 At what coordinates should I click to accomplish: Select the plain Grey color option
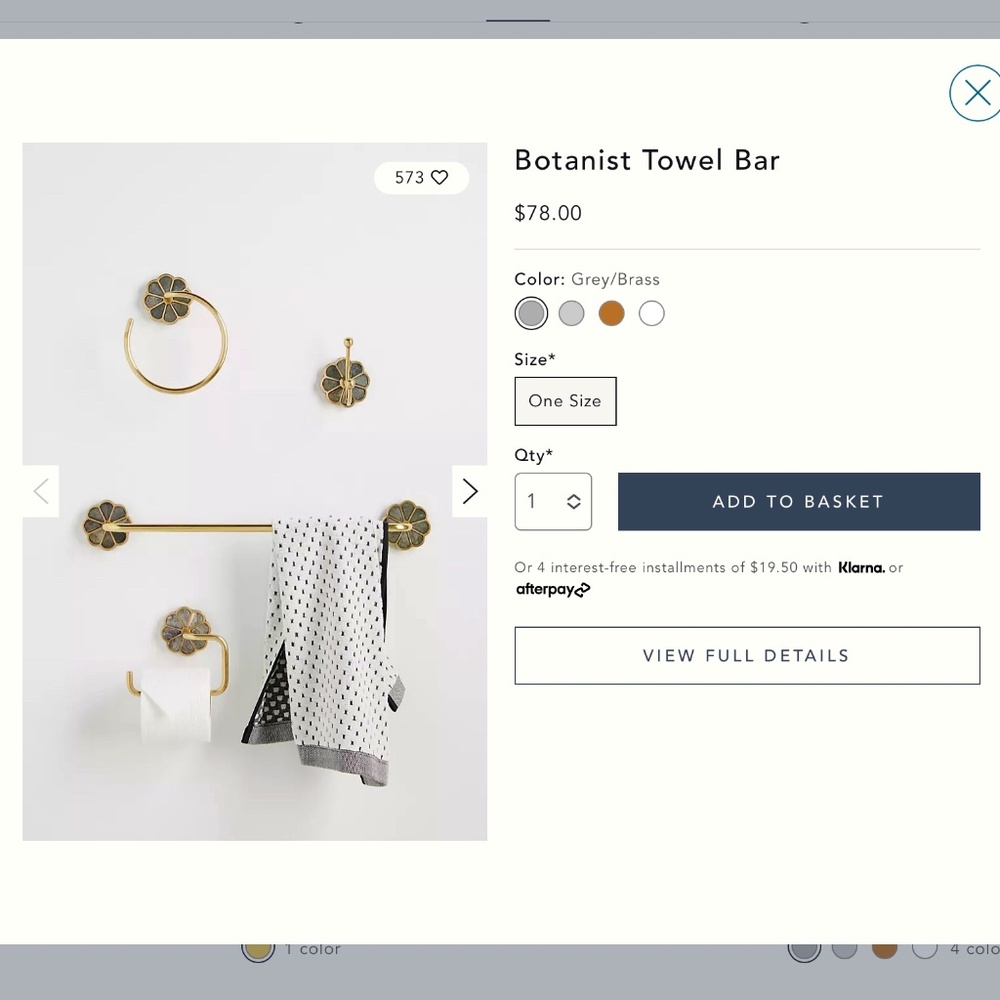(571, 313)
